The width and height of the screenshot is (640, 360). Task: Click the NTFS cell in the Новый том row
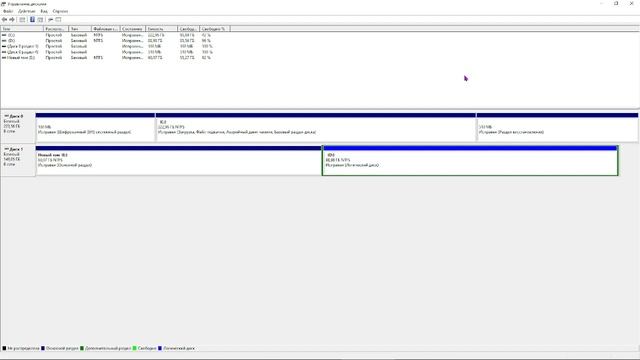[x=98, y=58]
